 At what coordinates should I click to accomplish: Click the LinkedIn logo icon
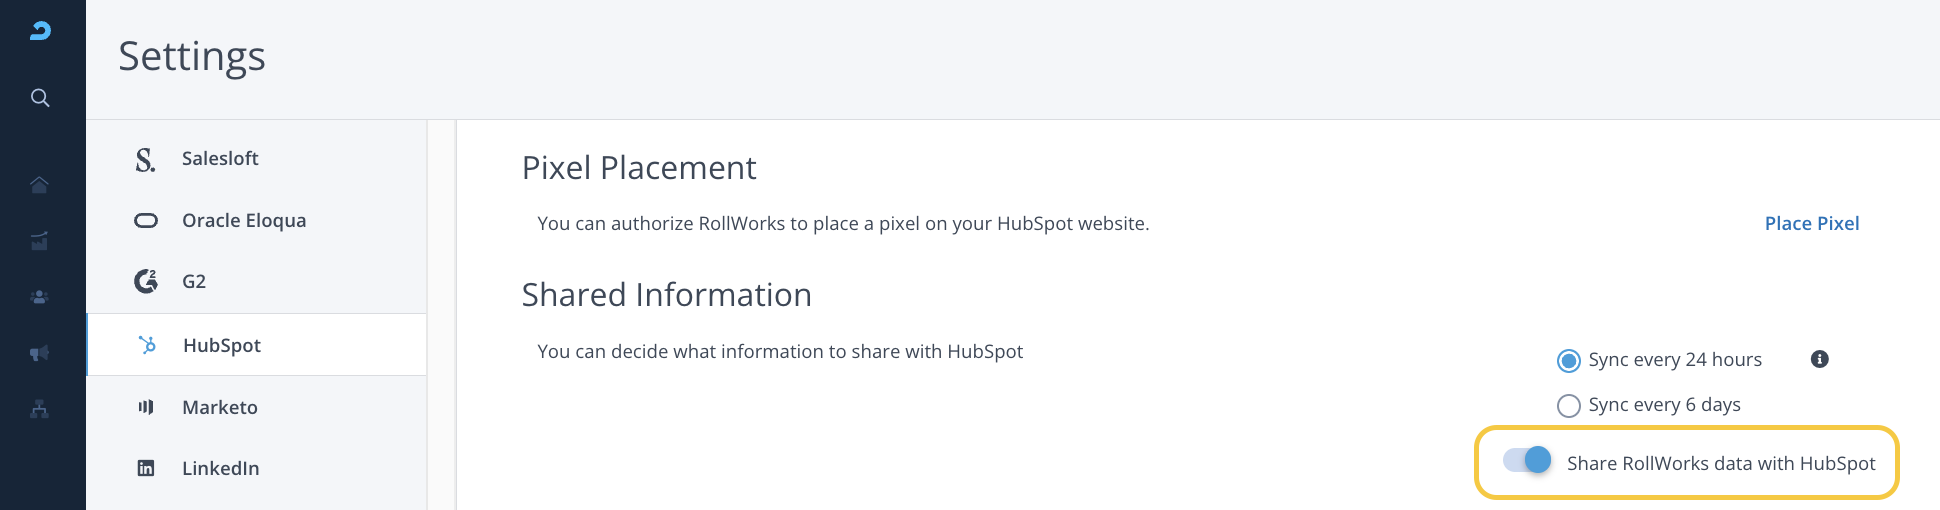coord(146,468)
